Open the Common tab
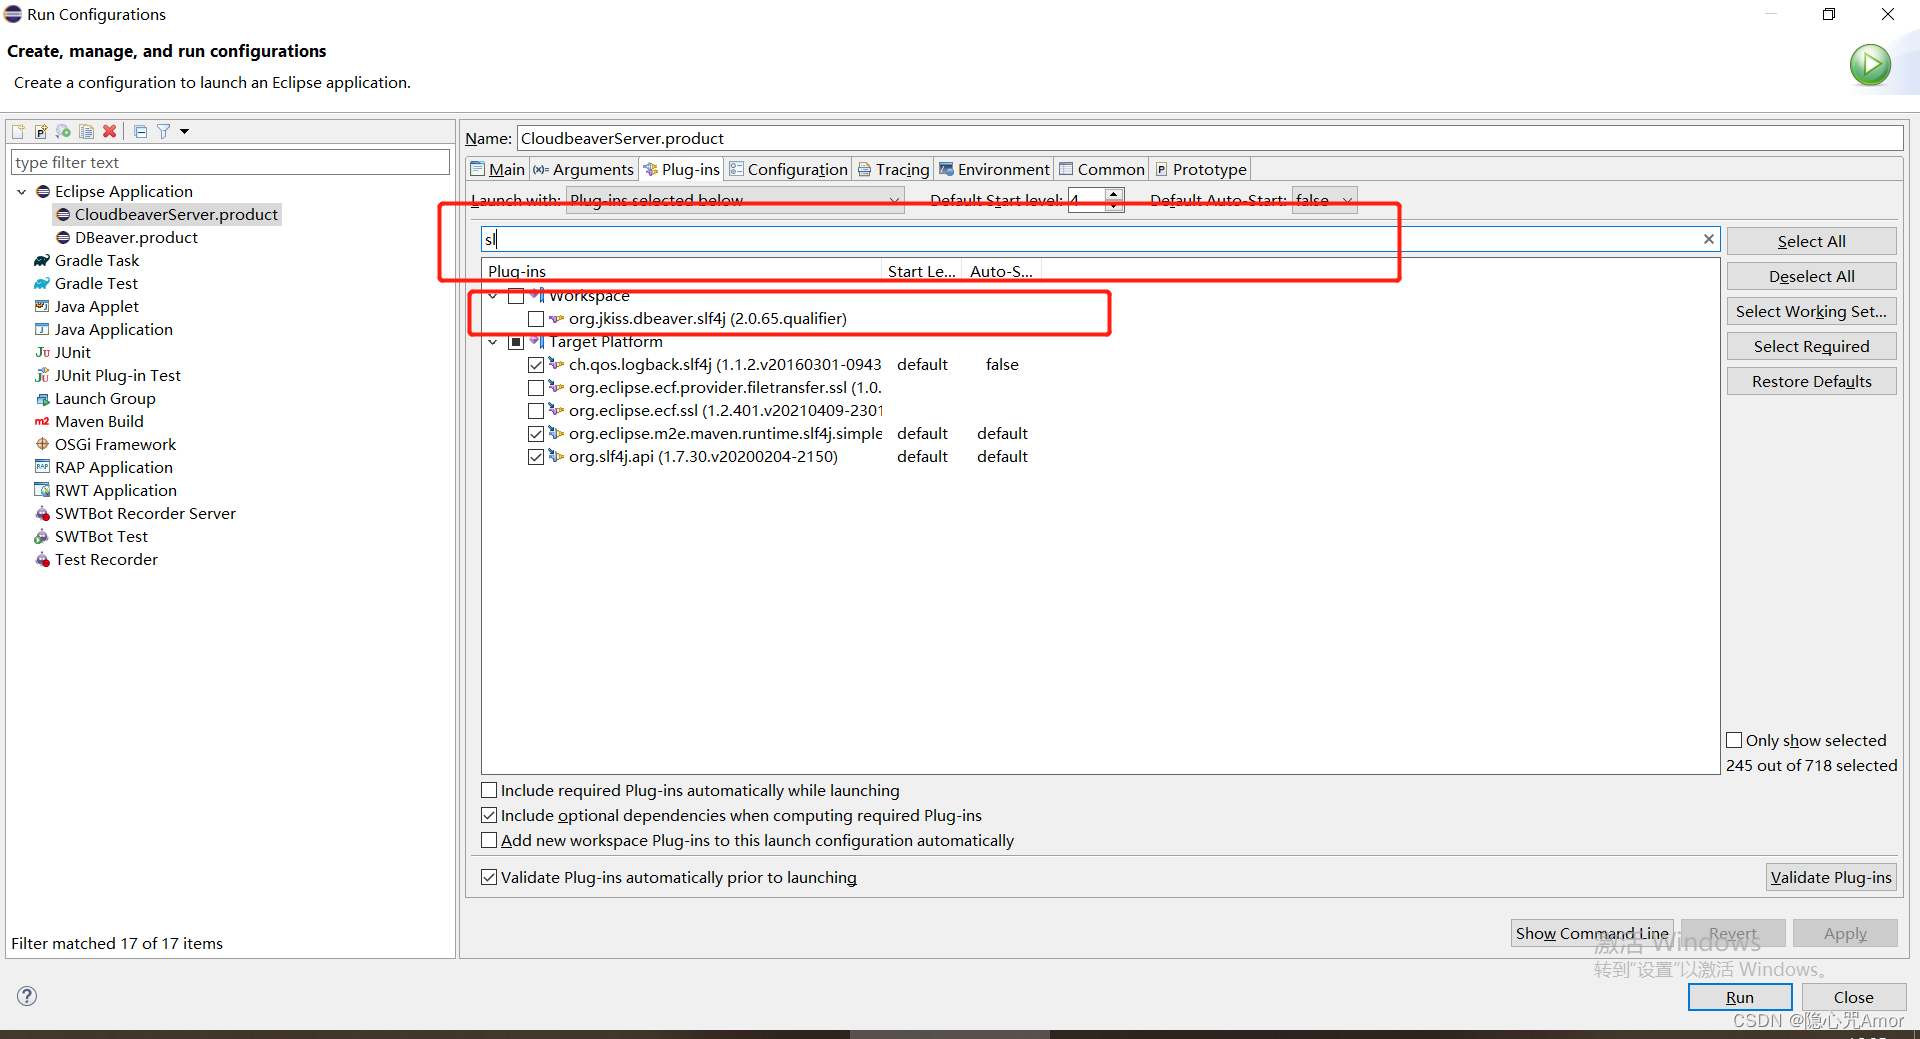The width and height of the screenshot is (1920, 1039). (1102, 169)
